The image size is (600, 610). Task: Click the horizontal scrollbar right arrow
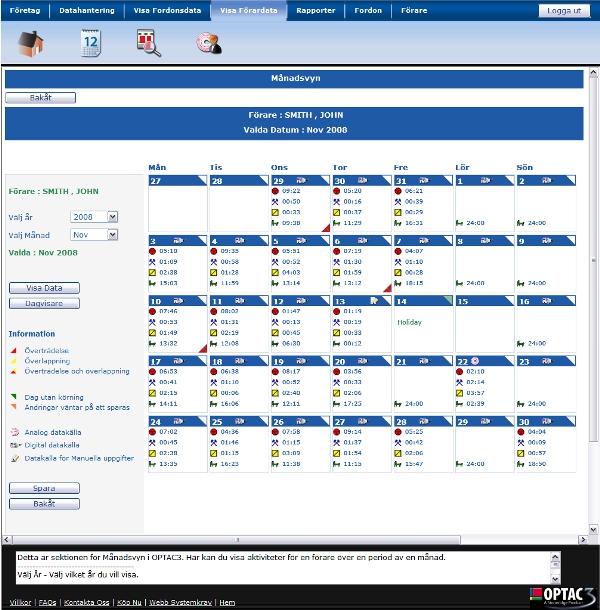click(x=582, y=540)
